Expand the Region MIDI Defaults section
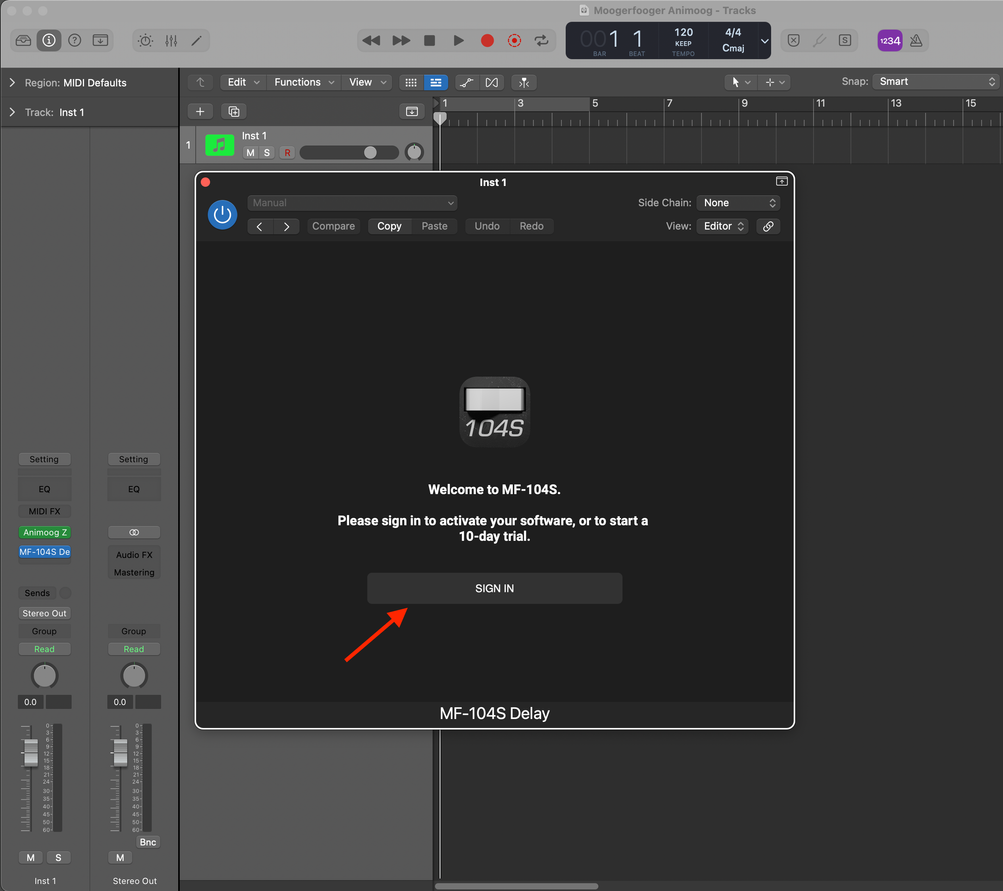This screenshot has width=1003, height=891. pos(12,83)
